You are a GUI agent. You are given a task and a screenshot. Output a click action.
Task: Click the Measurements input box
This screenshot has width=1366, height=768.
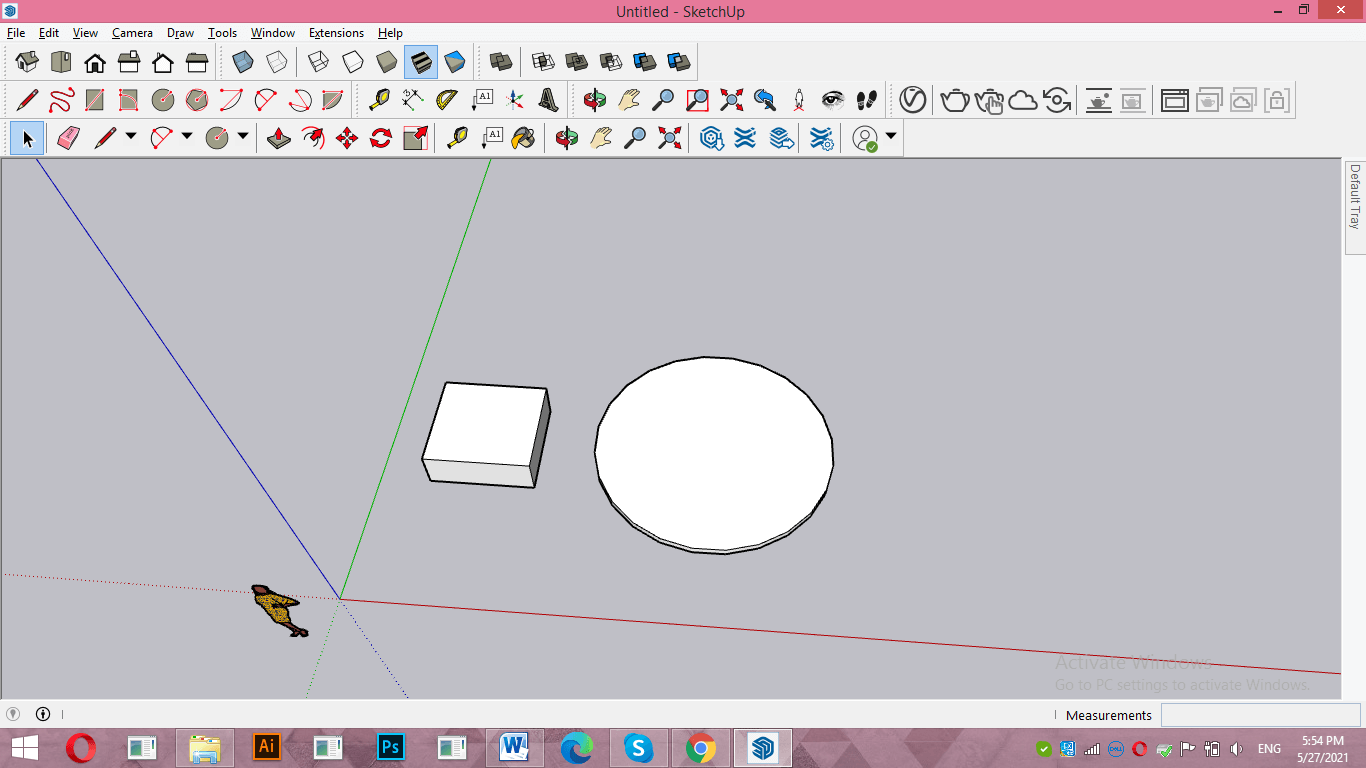click(x=1260, y=715)
